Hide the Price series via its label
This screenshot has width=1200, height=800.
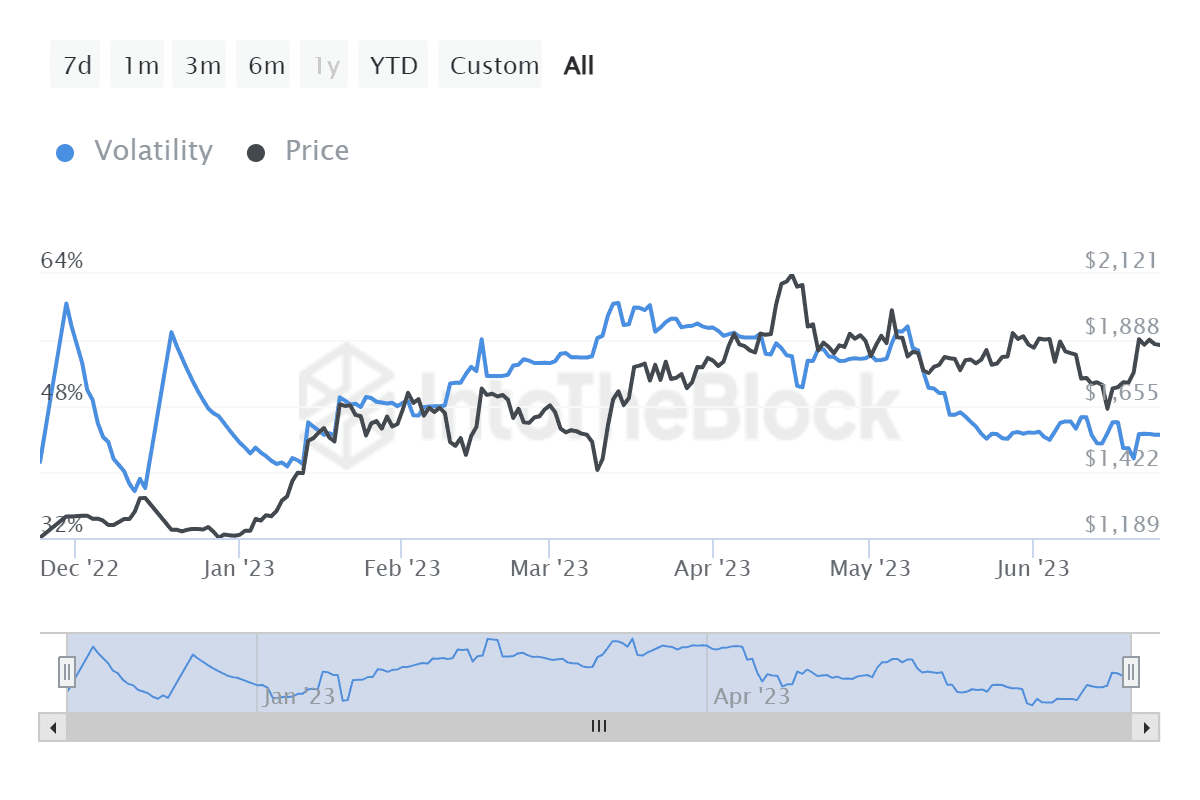(317, 151)
